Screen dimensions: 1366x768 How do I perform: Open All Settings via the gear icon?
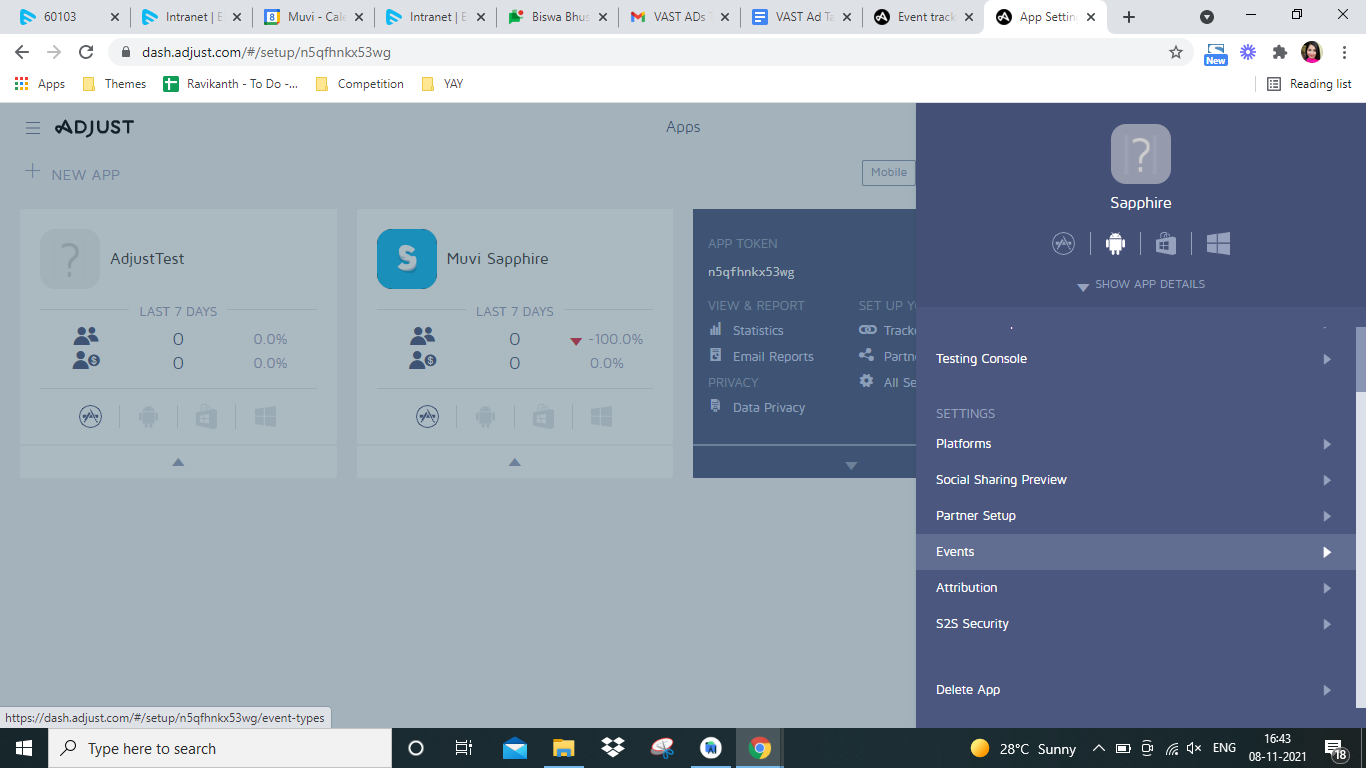pyautogui.click(x=866, y=381)
